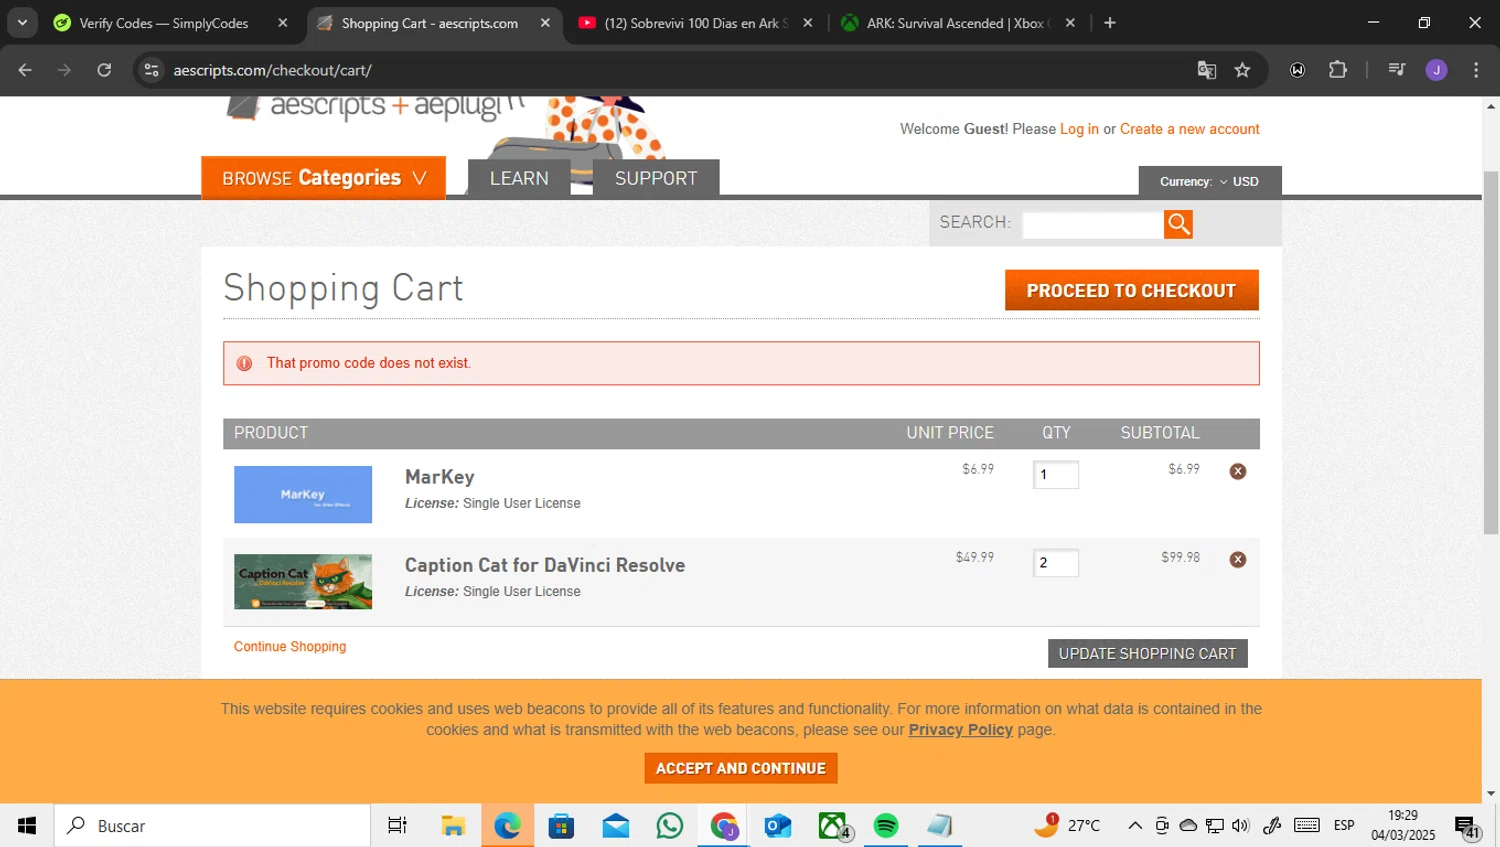Screen dimensions: 1500x847
Task: Open Spotify from the taskbar
Action: pos(886,826)
